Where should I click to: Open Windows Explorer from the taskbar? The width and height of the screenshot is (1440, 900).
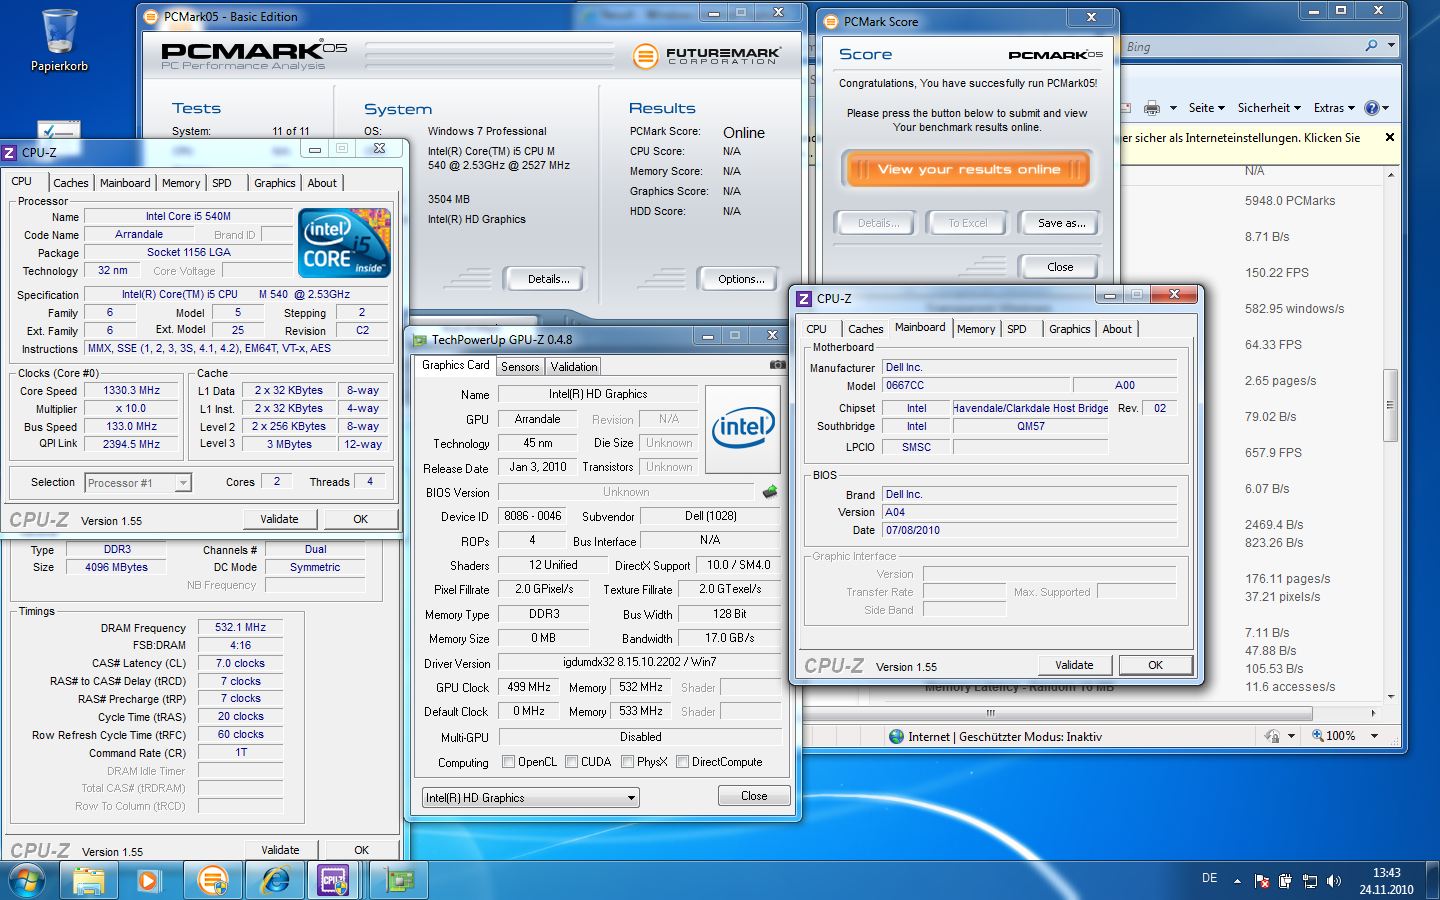[x=89, y=881]
